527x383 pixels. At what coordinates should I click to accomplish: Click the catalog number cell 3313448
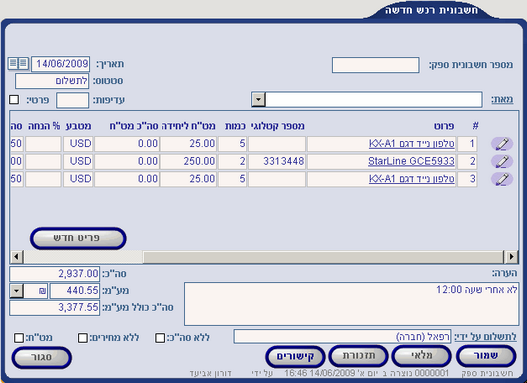tap(277, 161)
